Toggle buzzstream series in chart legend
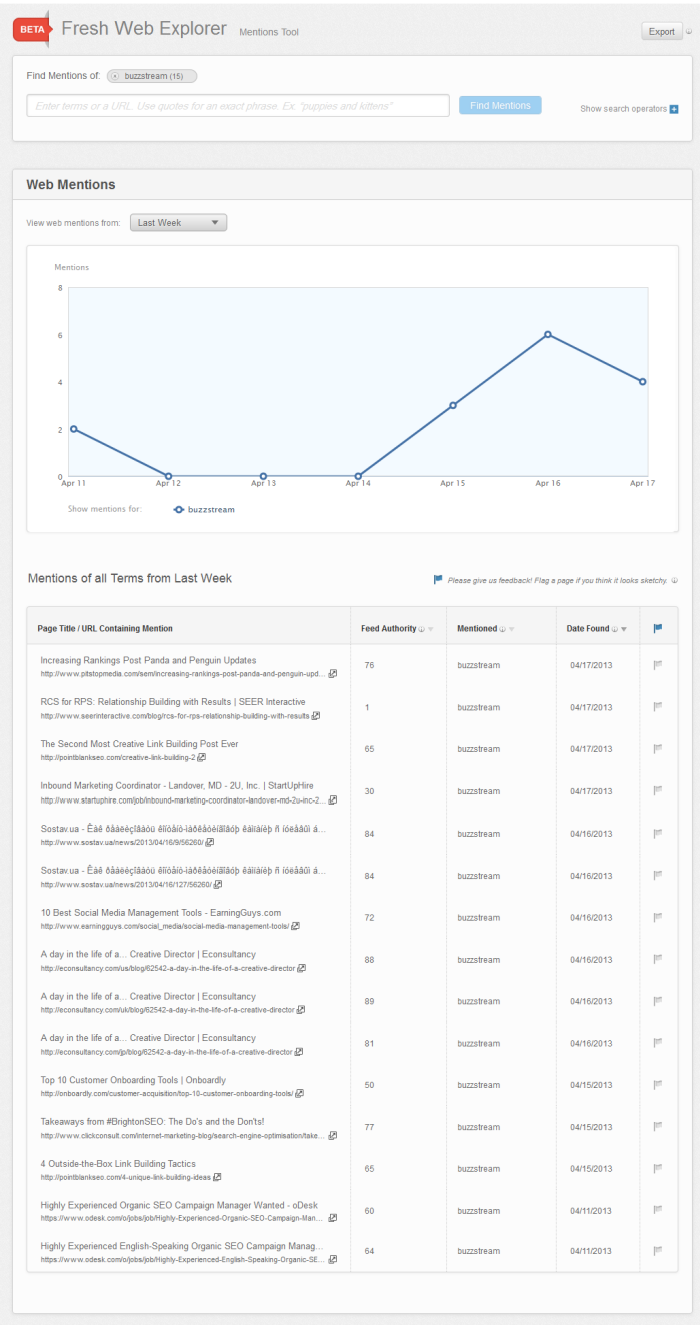This screenshot has width=700, height=1325. (204, 509)
